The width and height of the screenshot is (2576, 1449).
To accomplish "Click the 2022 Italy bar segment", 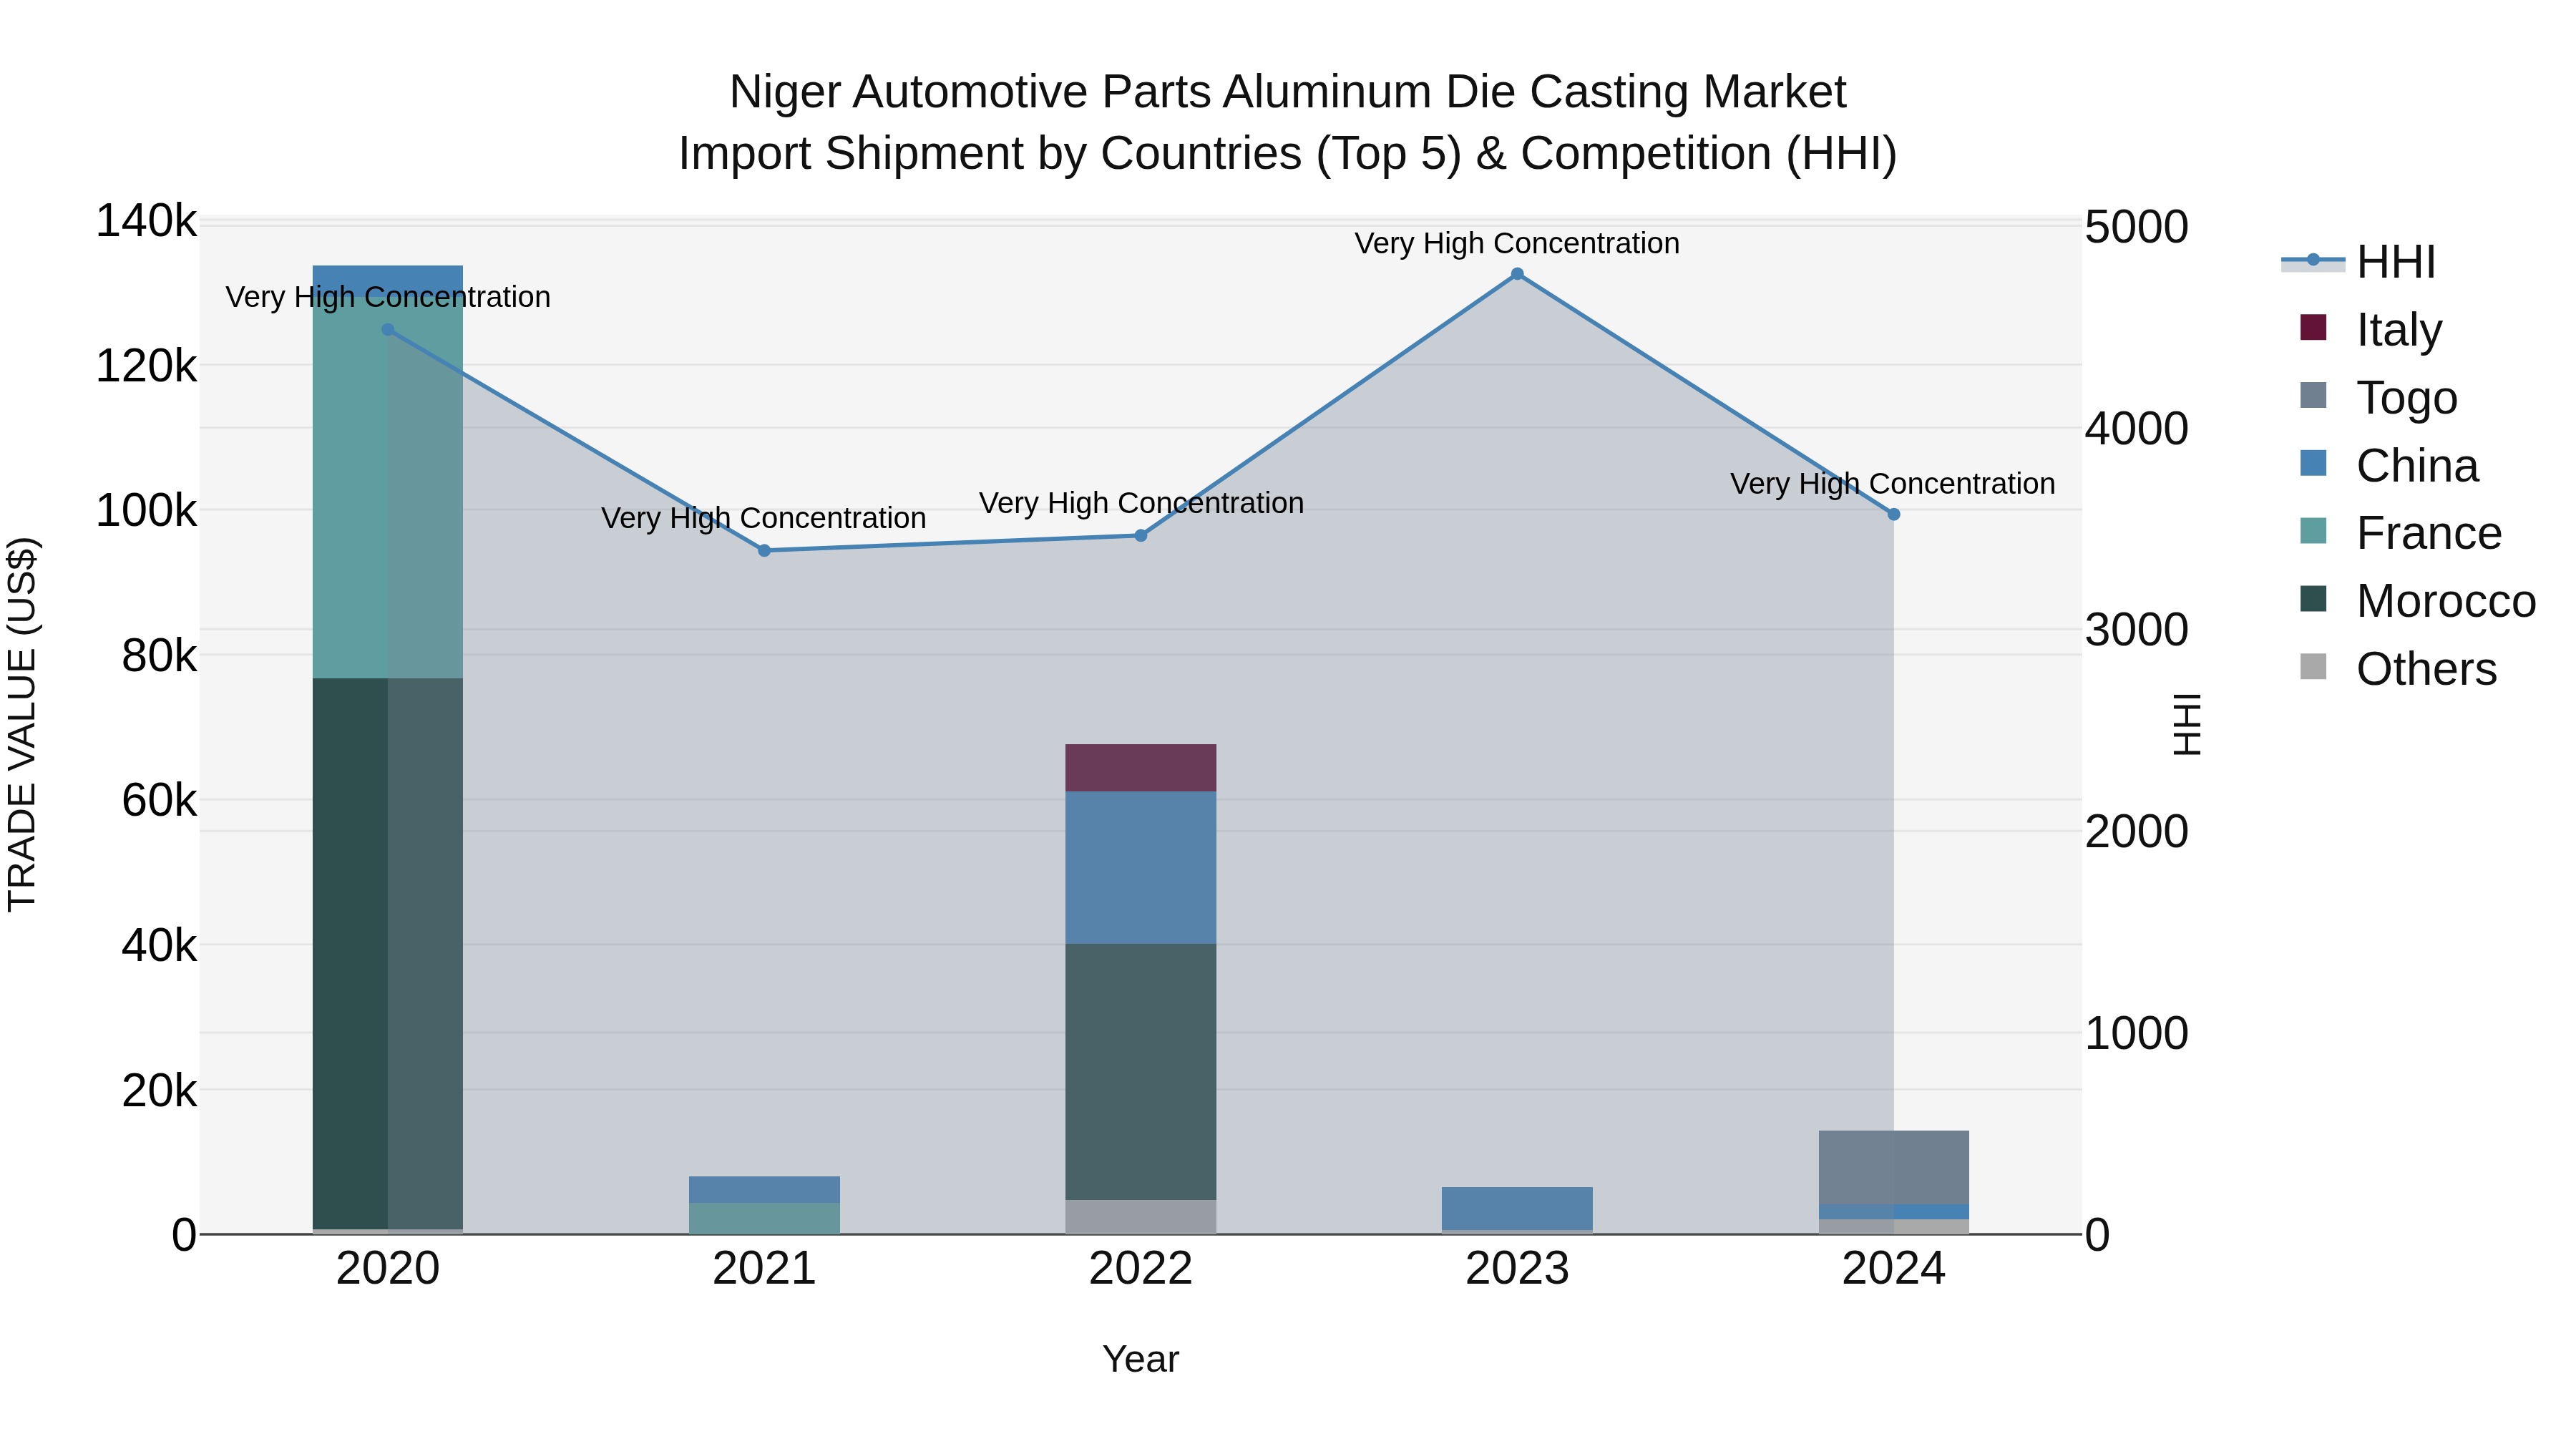I will coord(1141,768).
